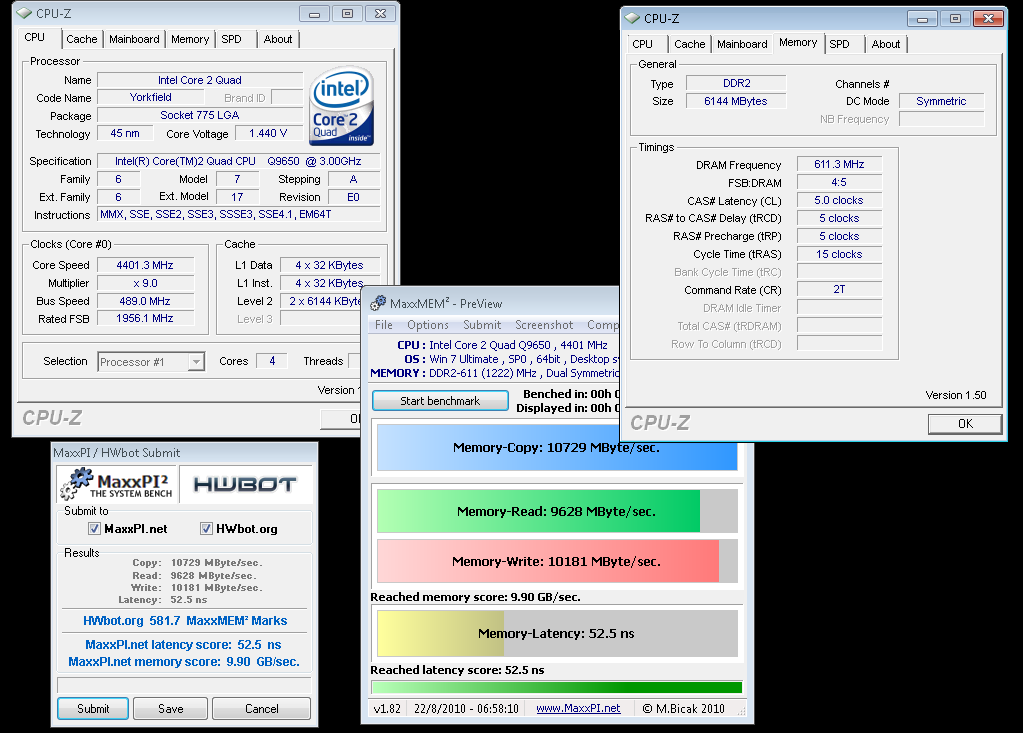Viewport: 1023px width, 733px height.
Task: Click the Cycle Time 15 clocks value
Action: tap(839, 254)
